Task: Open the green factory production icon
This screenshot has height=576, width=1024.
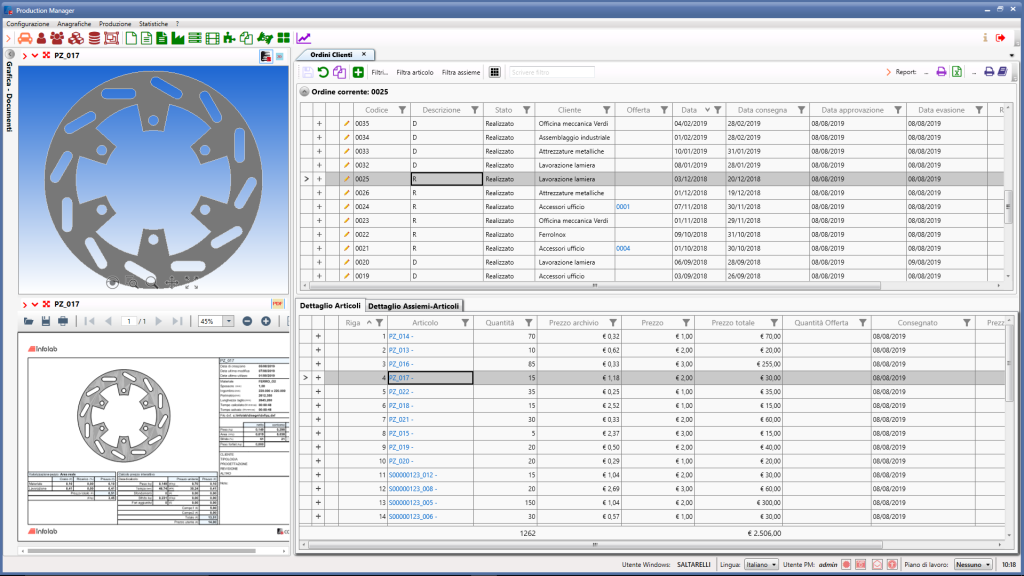Action: pos(178,39)
